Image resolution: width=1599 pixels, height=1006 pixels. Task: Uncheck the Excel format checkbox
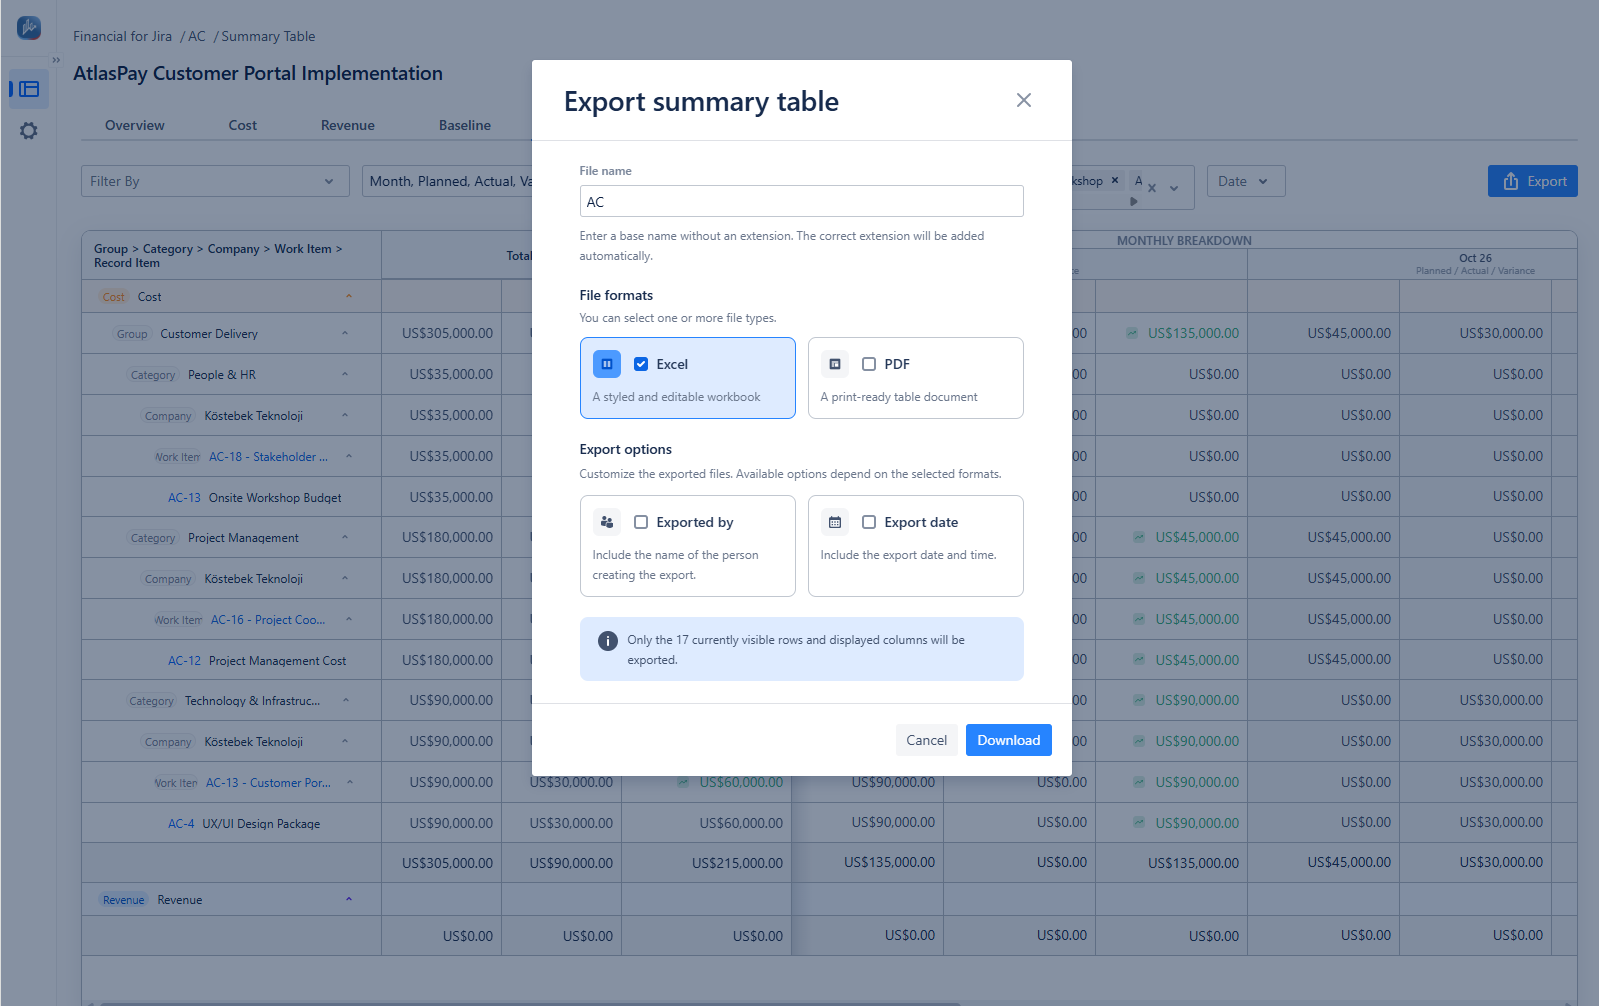click(x=641, y=364)
